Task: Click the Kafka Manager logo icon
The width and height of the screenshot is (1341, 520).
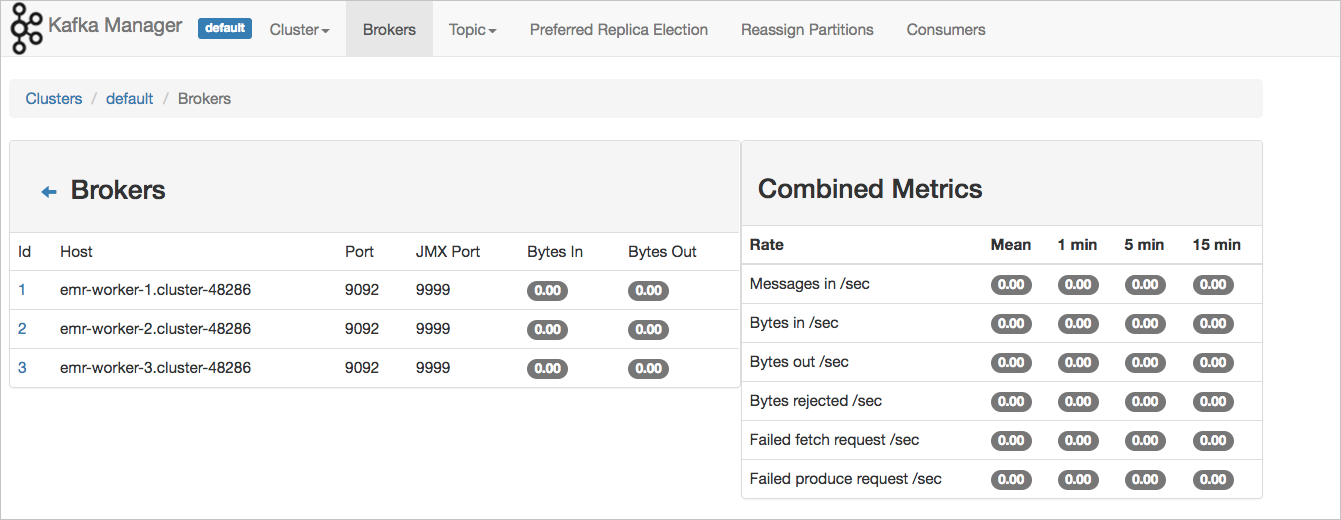Action: [27, 29]
